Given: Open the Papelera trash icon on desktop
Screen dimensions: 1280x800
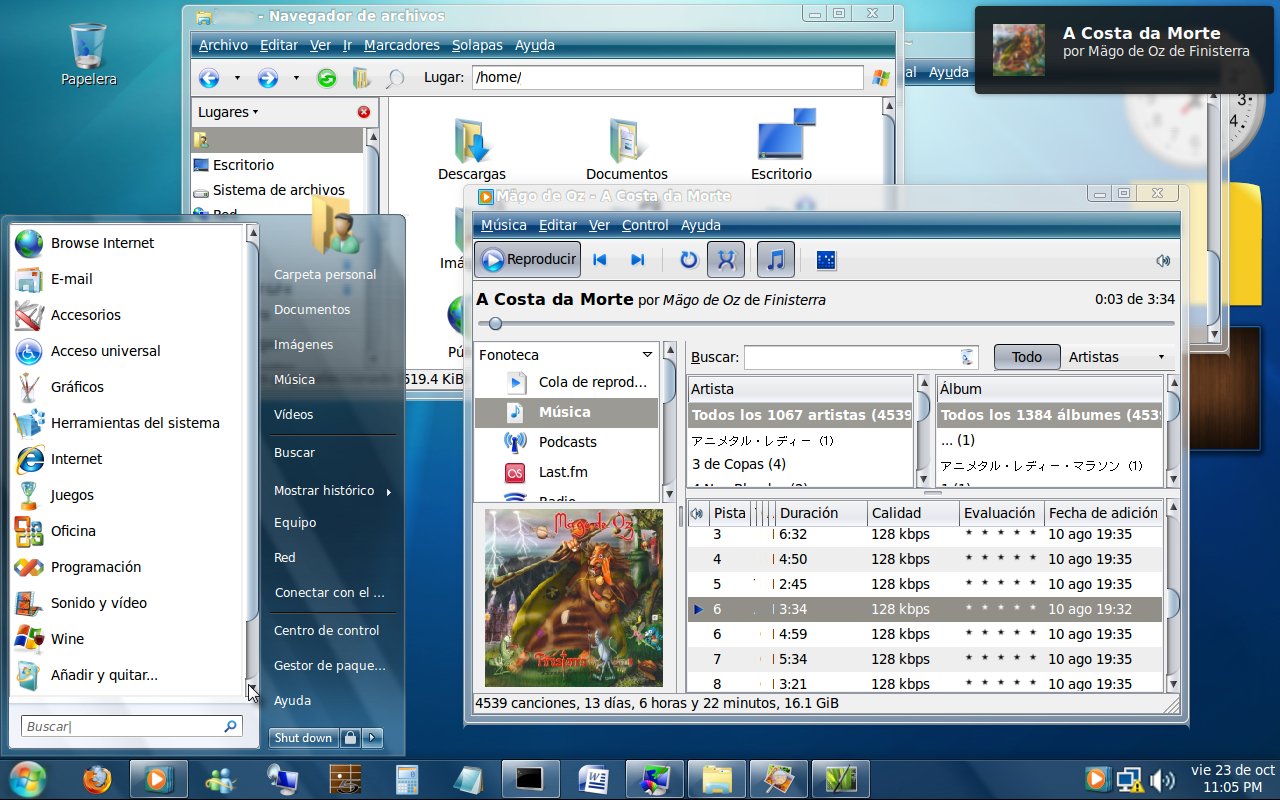Looking at the screenshot, I should [x=89, y=55].
